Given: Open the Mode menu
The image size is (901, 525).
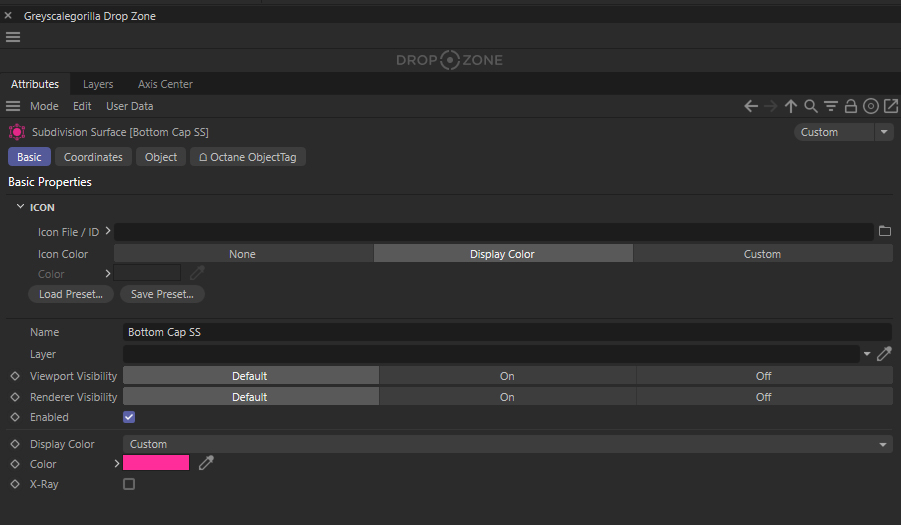Looking at the screenshot, I should [x=44, y=106].
